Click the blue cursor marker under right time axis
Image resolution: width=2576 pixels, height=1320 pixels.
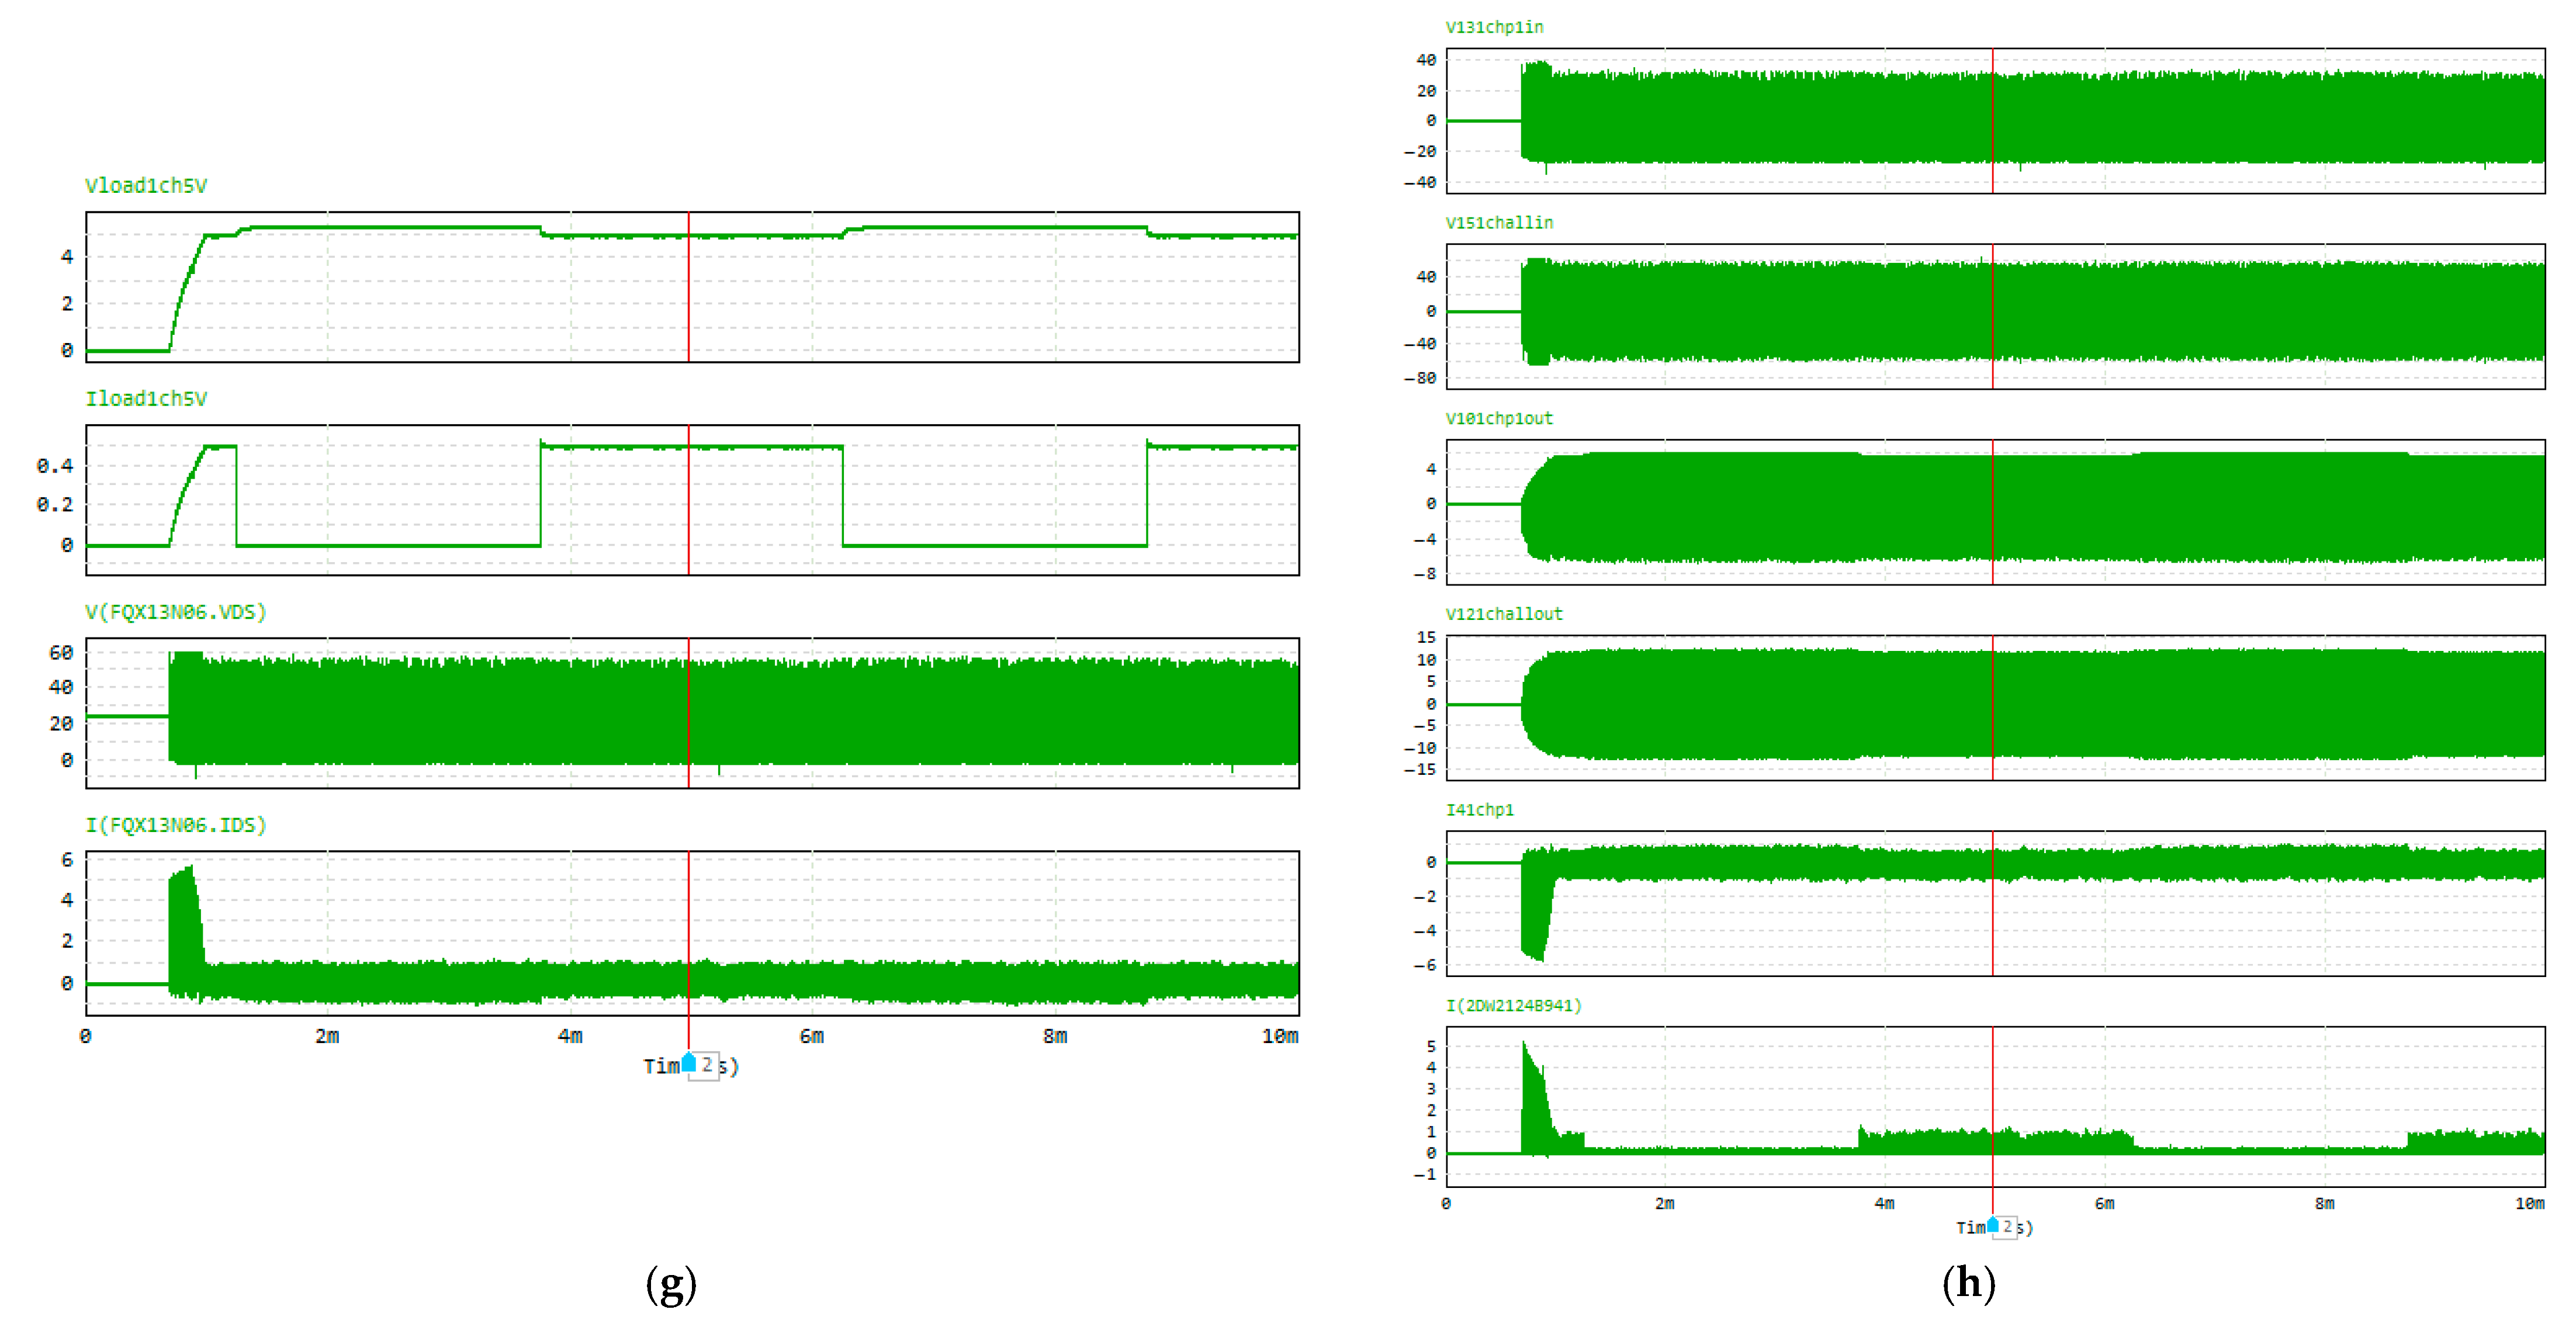pyautogui.click(x=1992, y=1224)
